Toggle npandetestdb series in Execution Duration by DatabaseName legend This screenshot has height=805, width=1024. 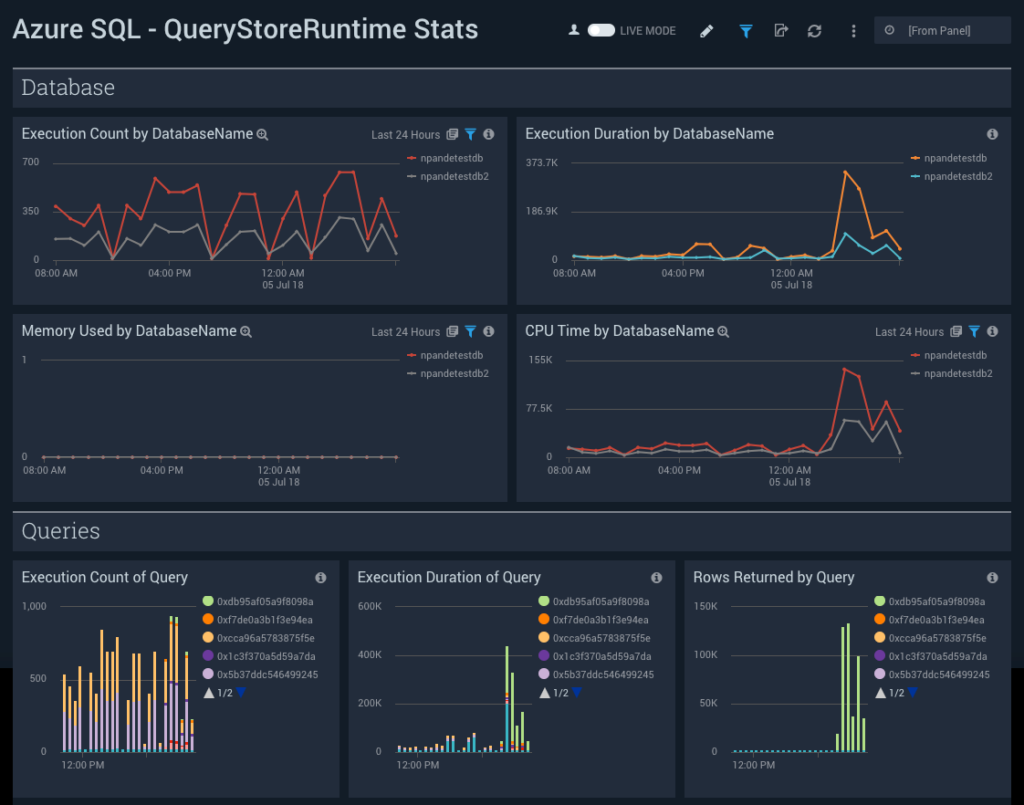[948, 158]
